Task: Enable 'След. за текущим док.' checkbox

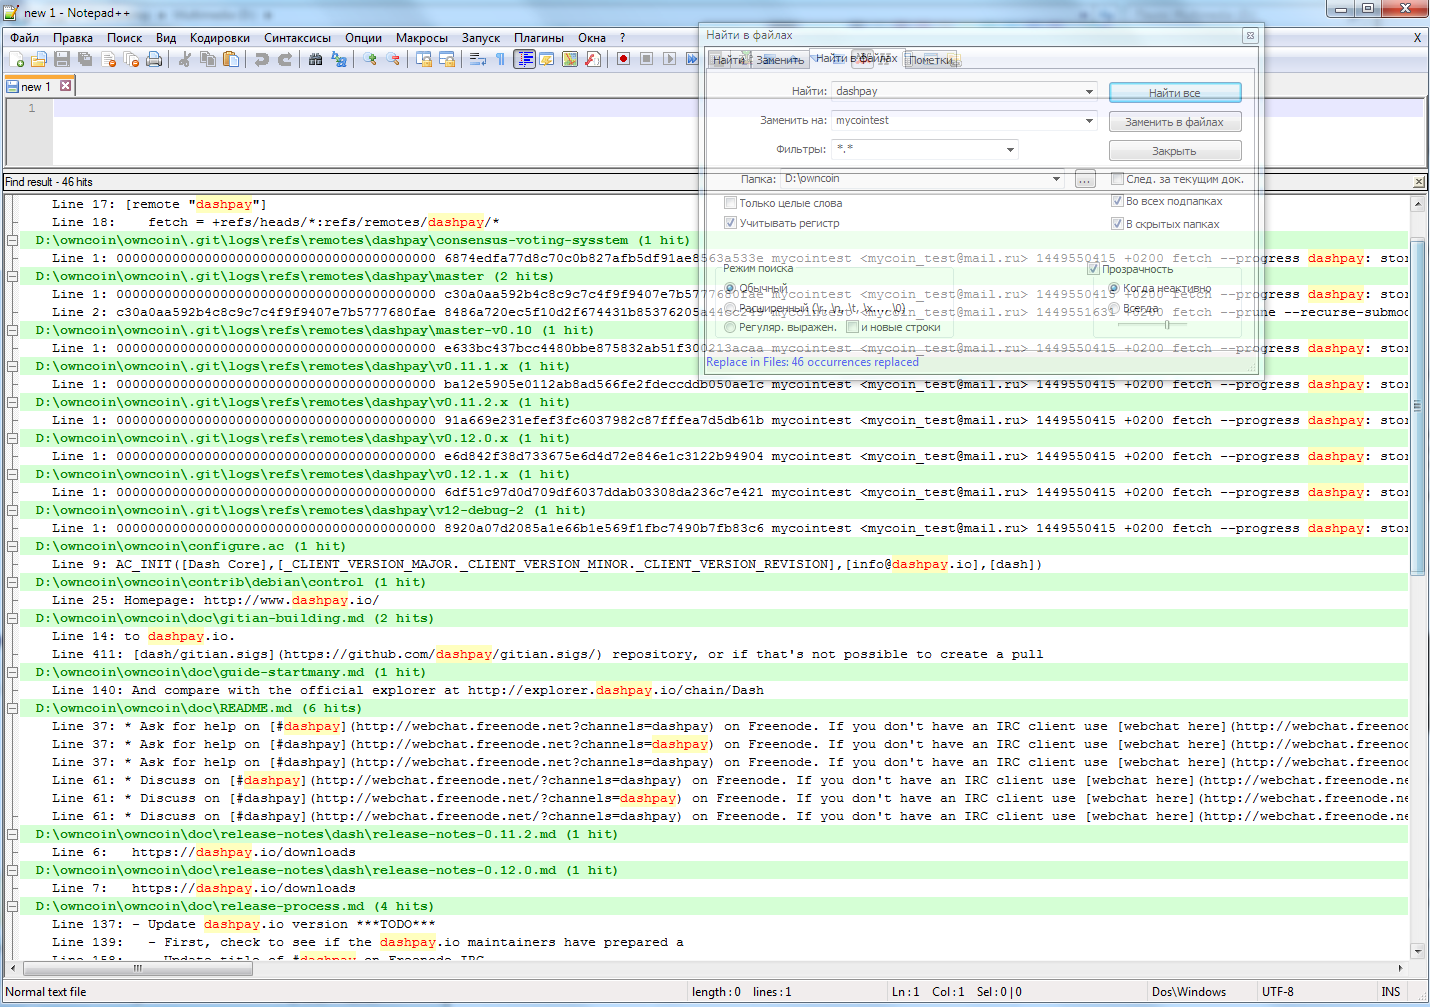Action: (x=1117, y=179)
